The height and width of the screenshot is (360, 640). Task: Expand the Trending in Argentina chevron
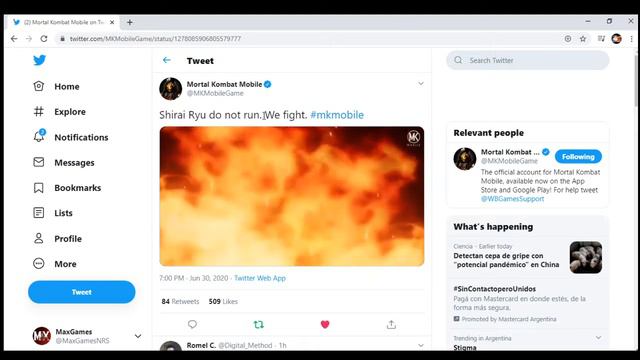tap(598, 338)
